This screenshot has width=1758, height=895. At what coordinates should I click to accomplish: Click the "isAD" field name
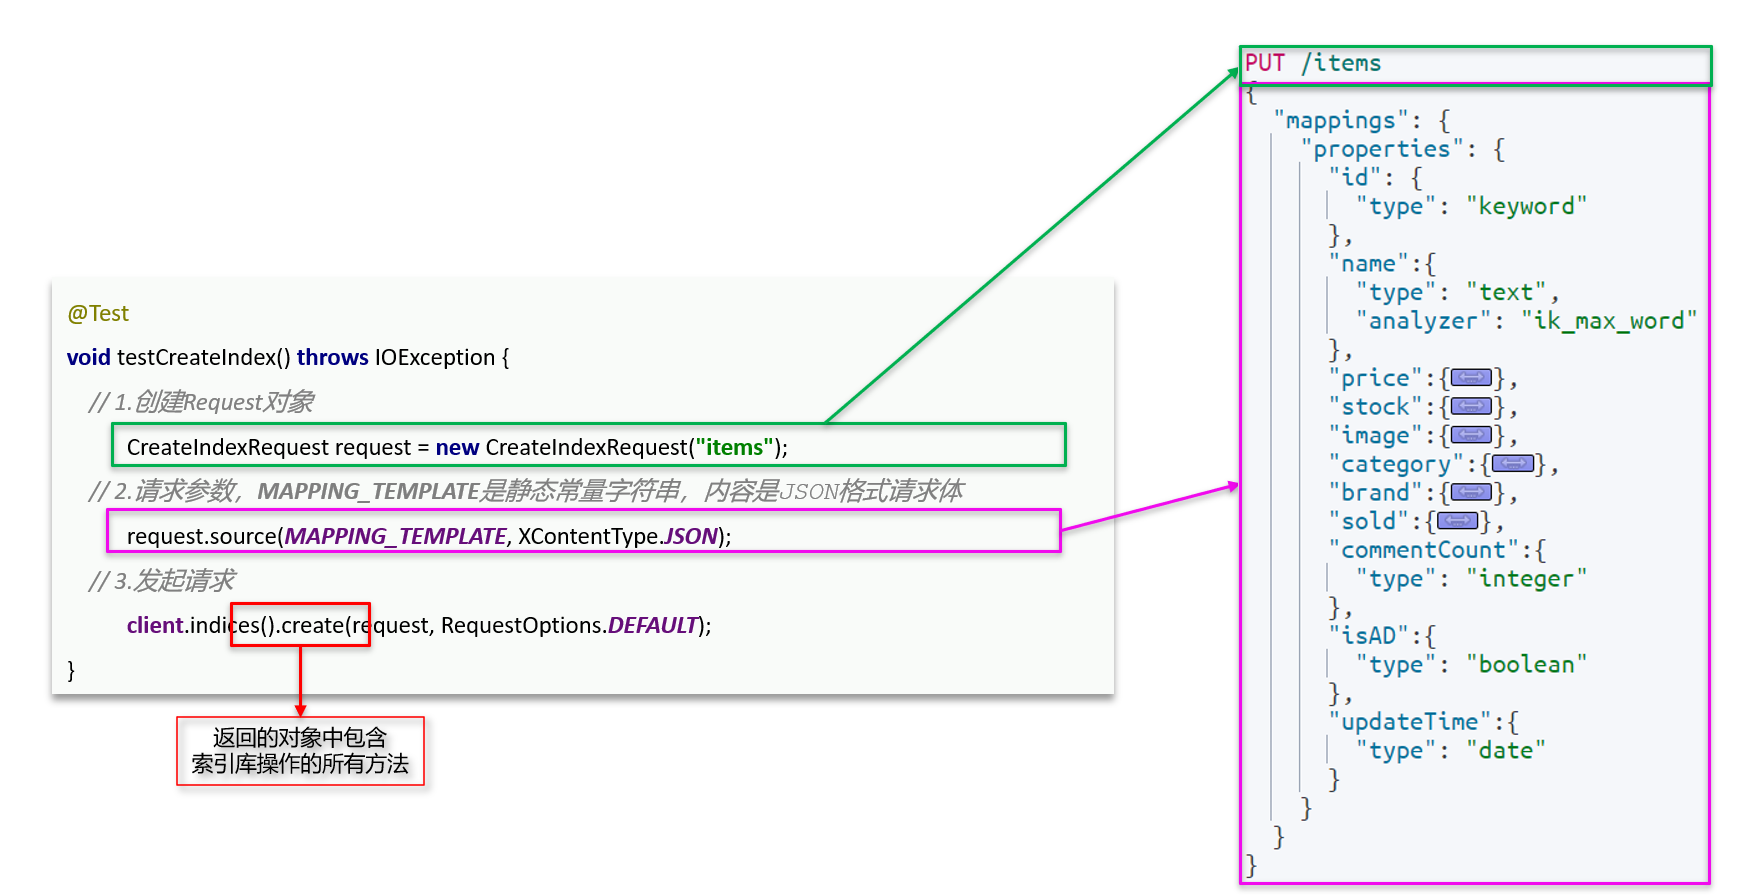coord(1368,636)
